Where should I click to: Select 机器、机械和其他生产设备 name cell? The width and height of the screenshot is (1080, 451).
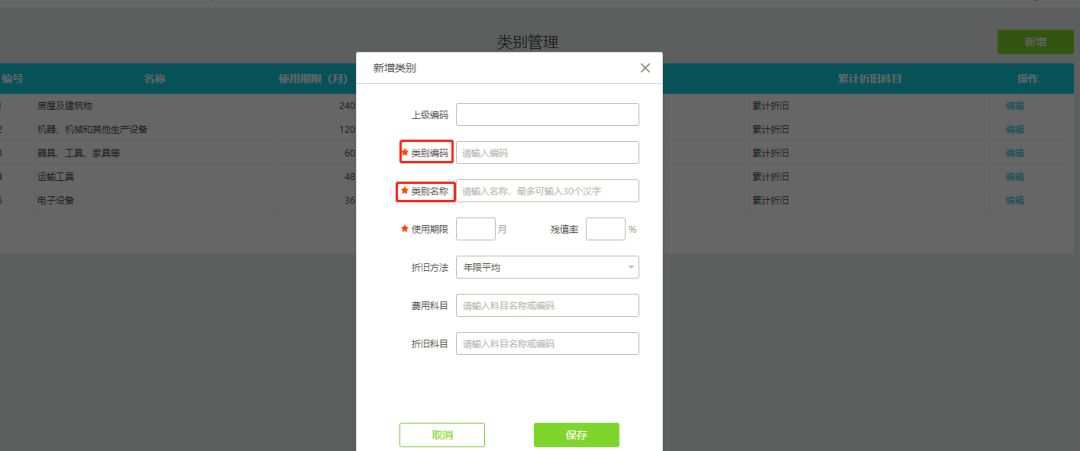pyautogui.click(x=92, y=129)
